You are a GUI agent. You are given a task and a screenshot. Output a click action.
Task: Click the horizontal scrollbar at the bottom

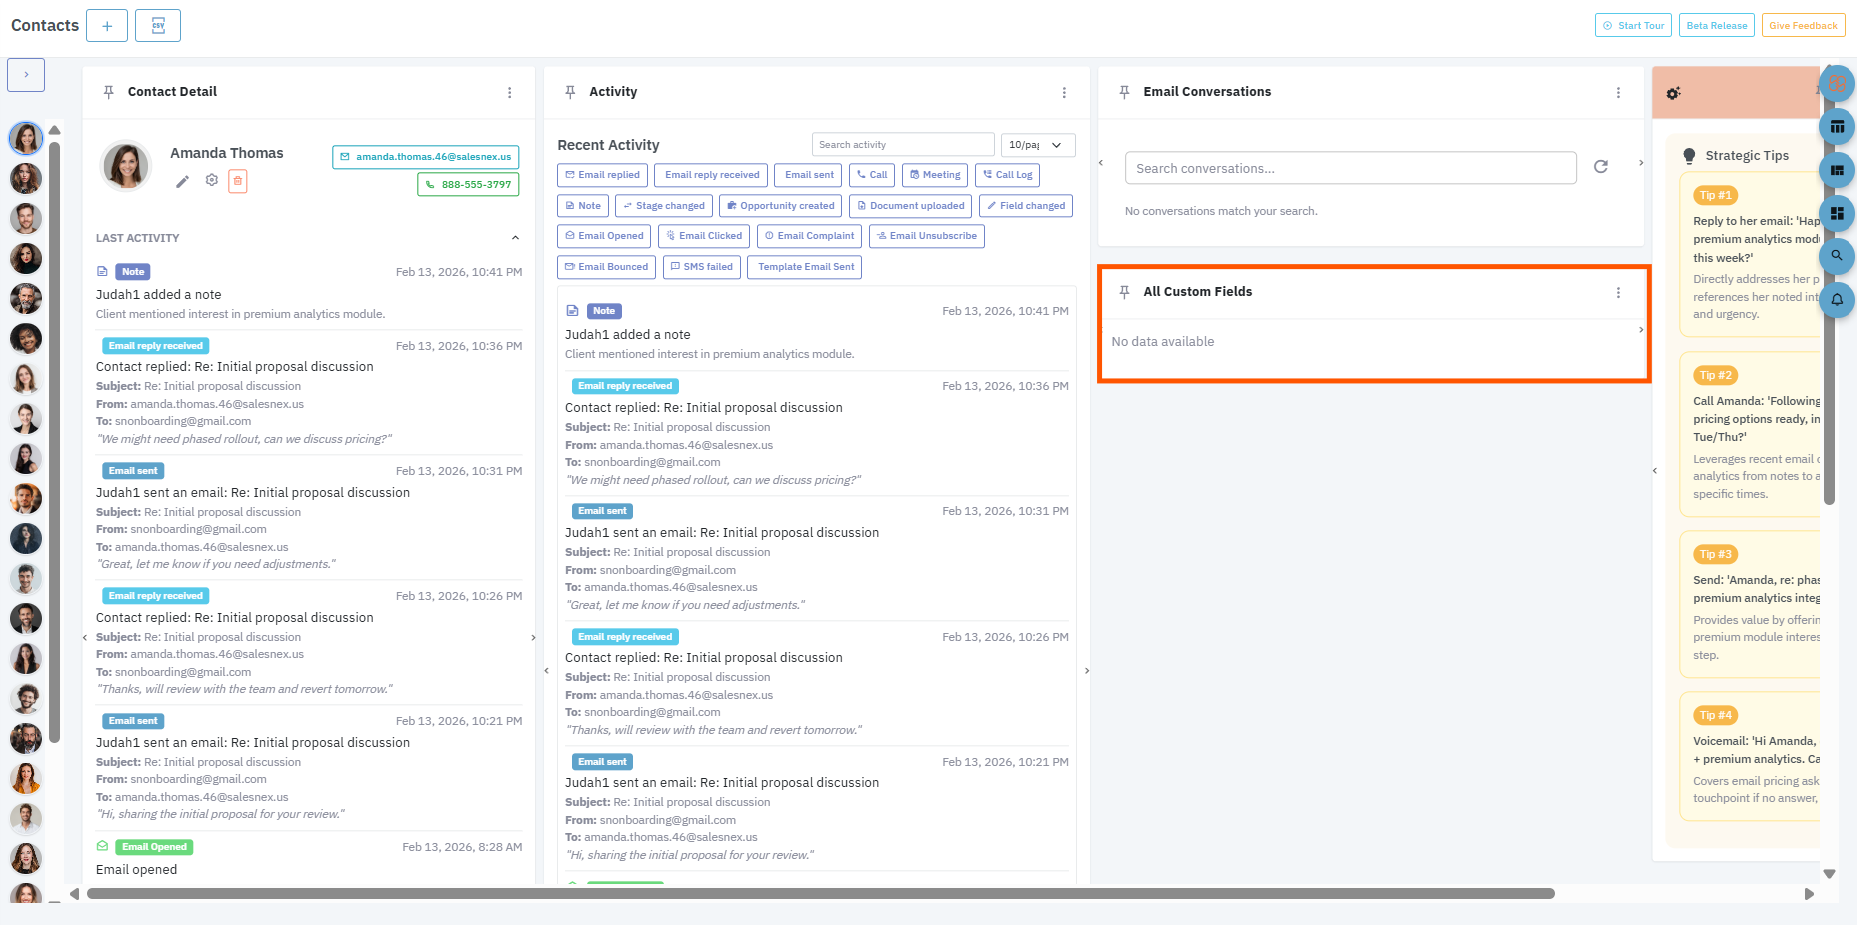(x=820, y=894)
